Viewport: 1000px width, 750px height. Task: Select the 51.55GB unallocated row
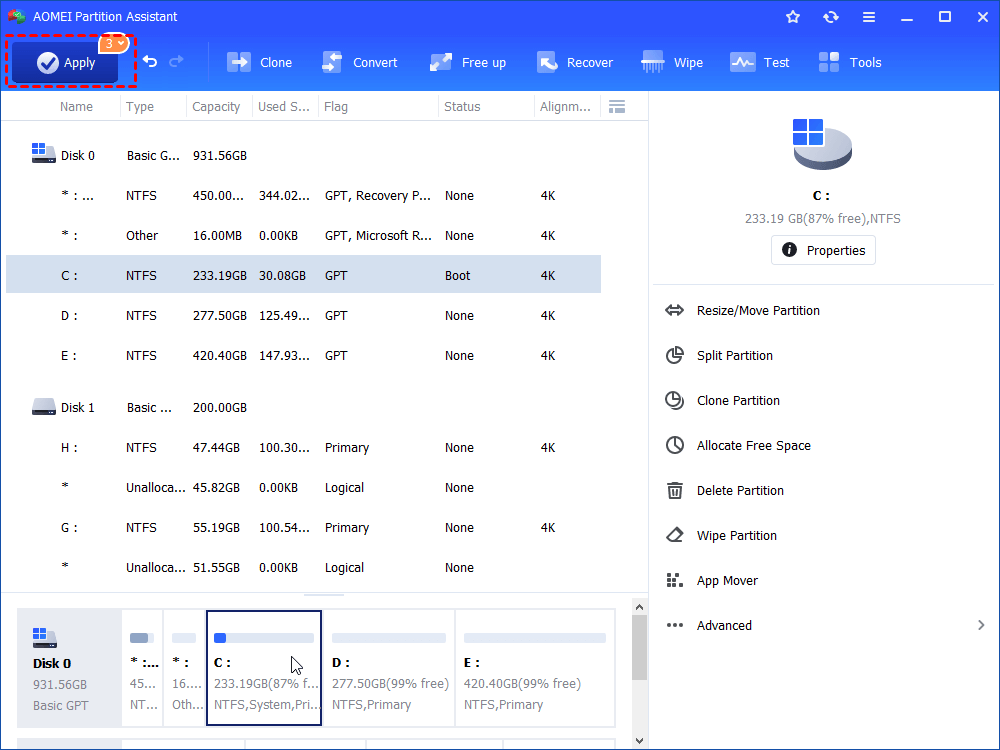304,568
